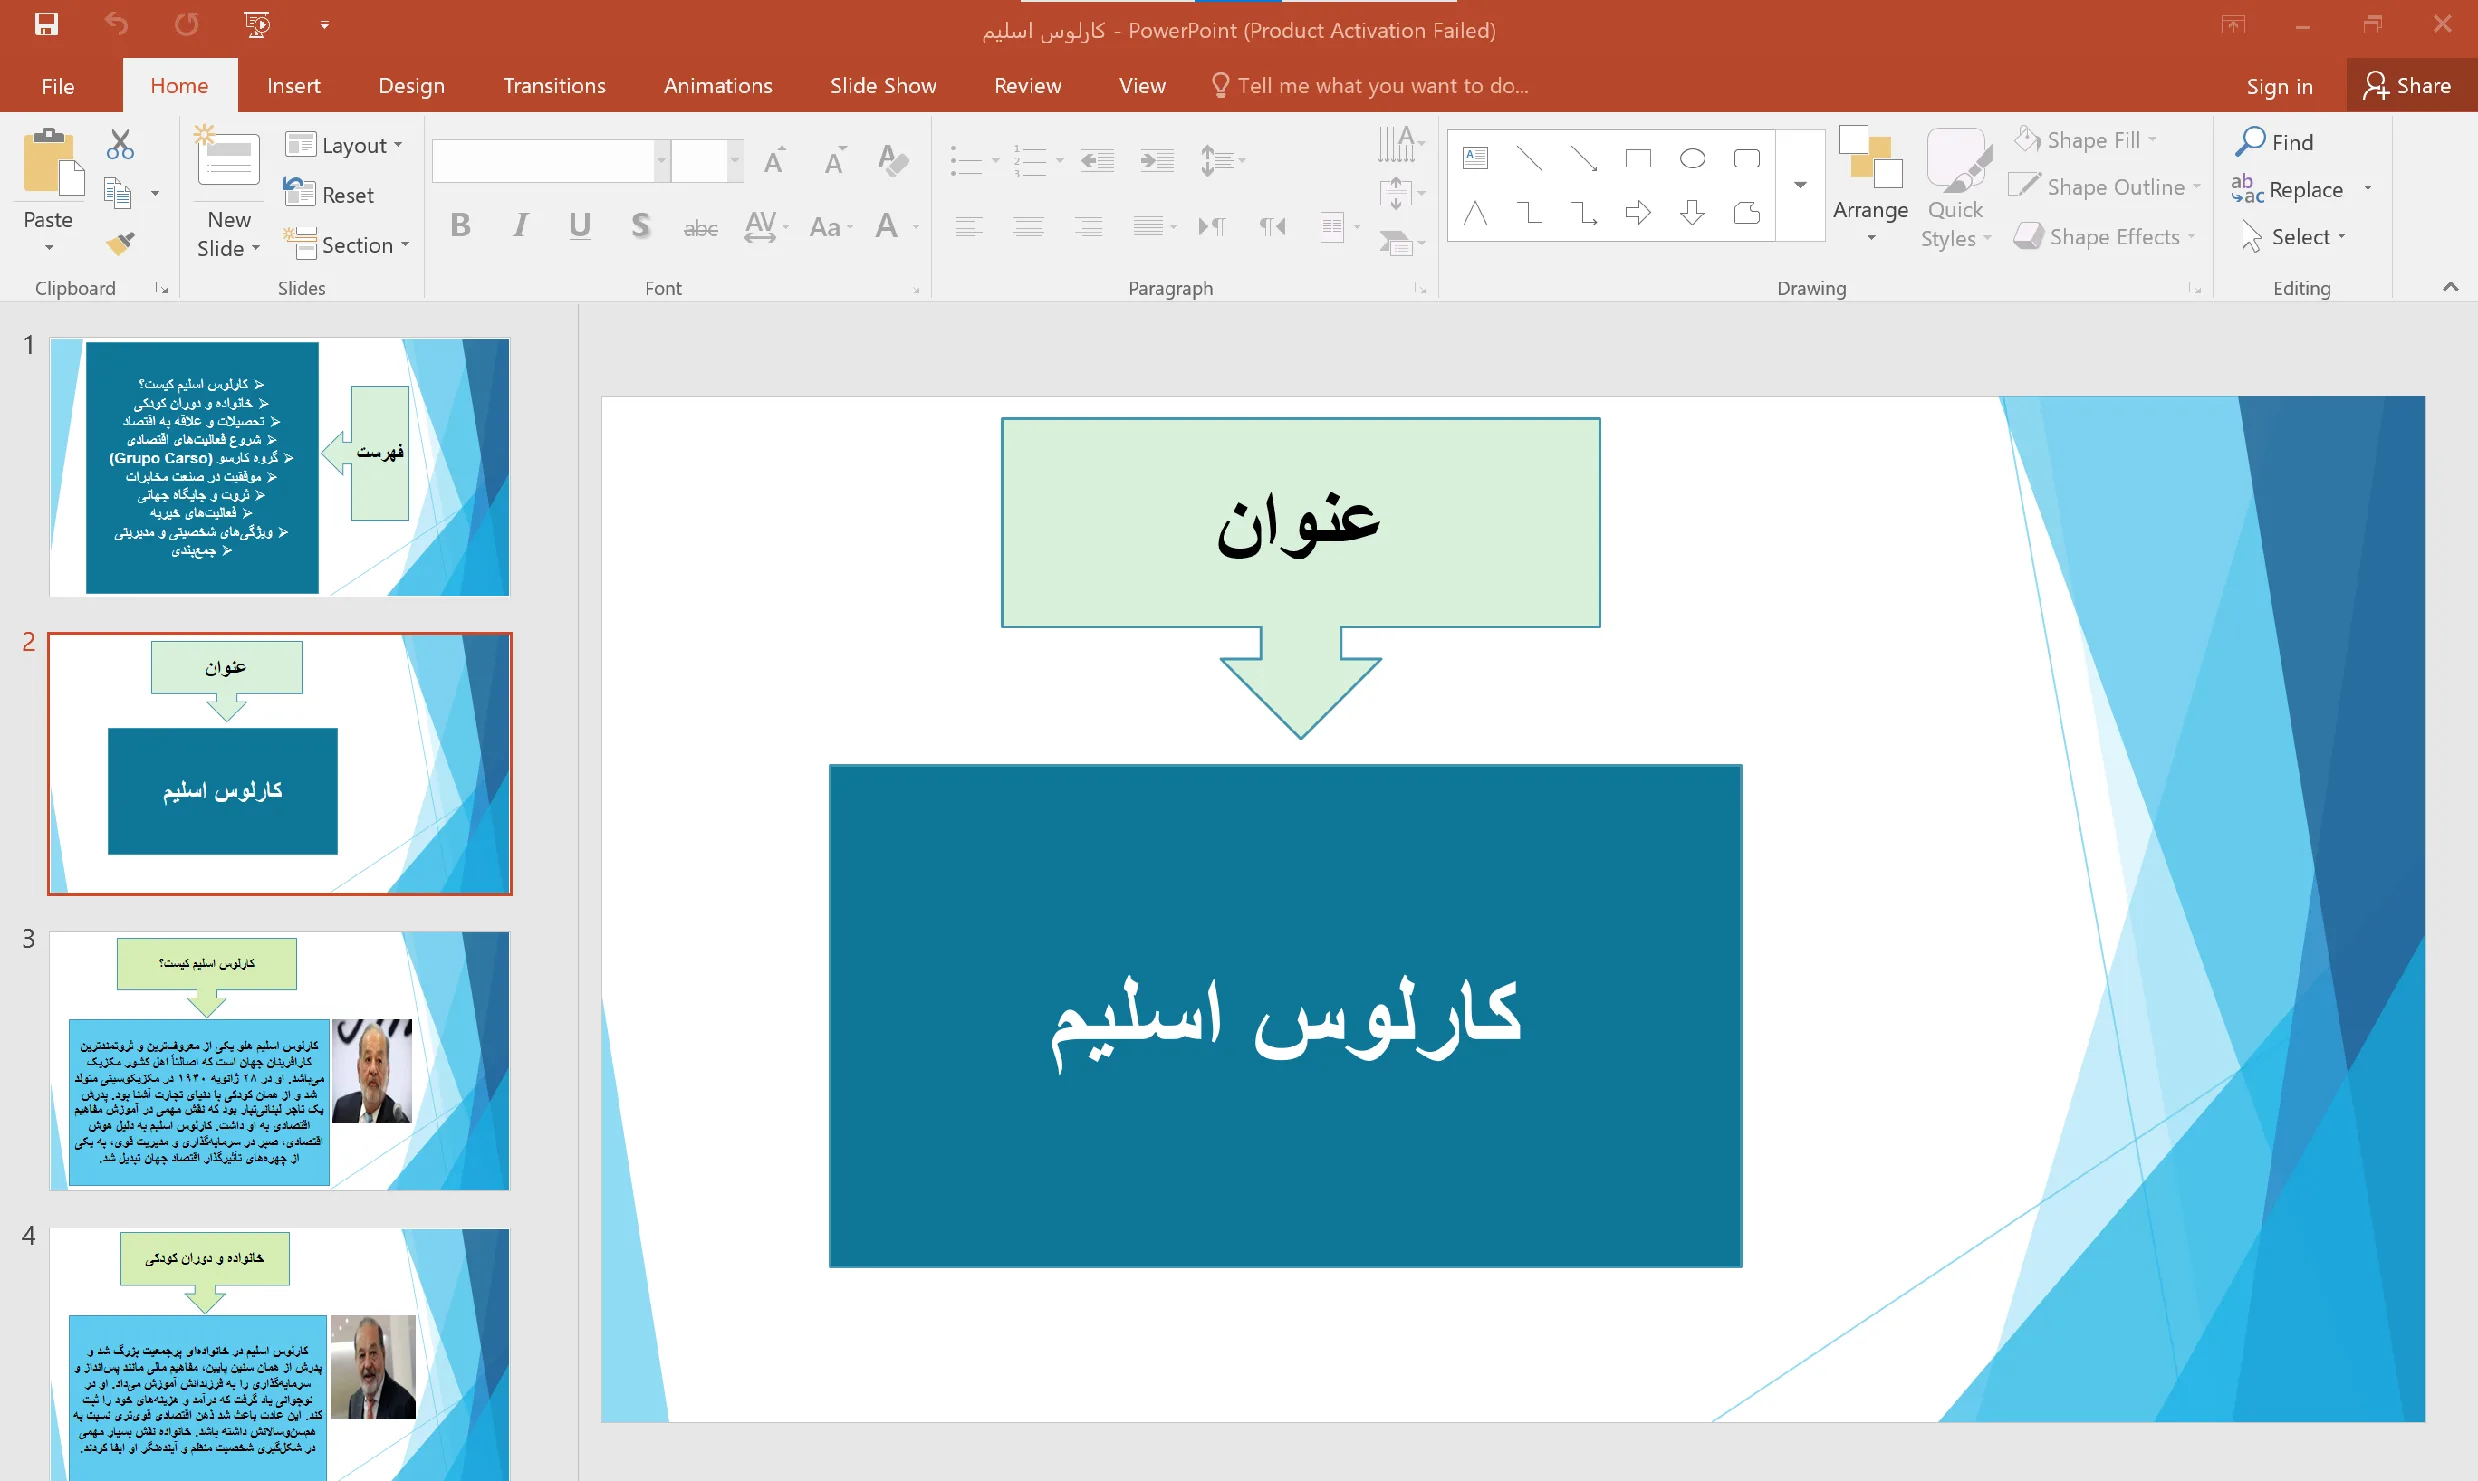Open the font size dropdown arrow
Viewport: 2478px width, 1481px height.
(x=735, y=160)
